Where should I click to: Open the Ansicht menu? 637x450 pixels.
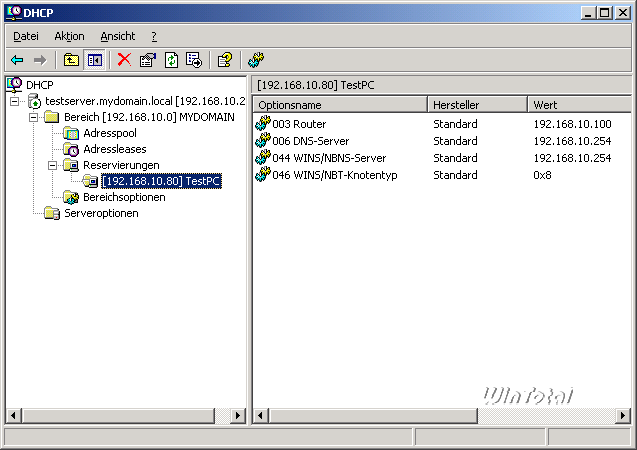118,36
